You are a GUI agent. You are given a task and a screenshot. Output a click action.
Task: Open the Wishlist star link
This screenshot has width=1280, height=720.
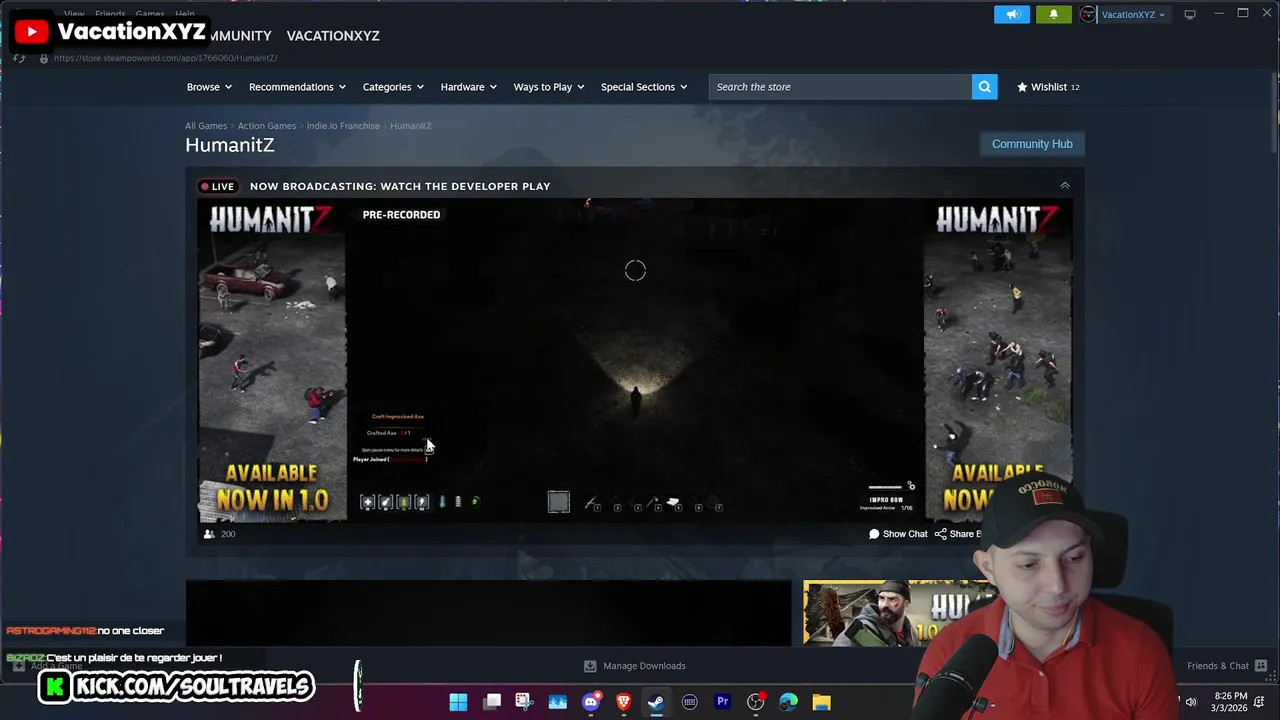tap(1022, 87)
